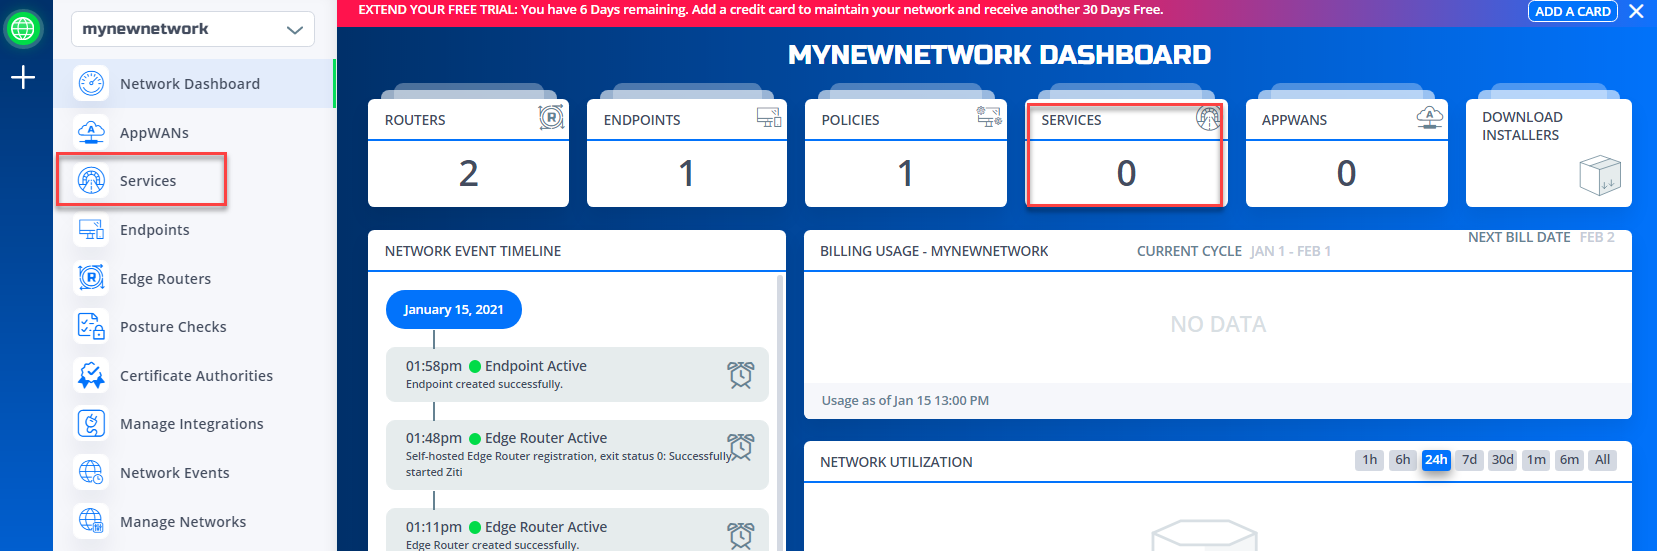This screenshot has height=551, width=1657.
Task: Click the Network Event Timeline heading
Action: (x=473, y=251)
